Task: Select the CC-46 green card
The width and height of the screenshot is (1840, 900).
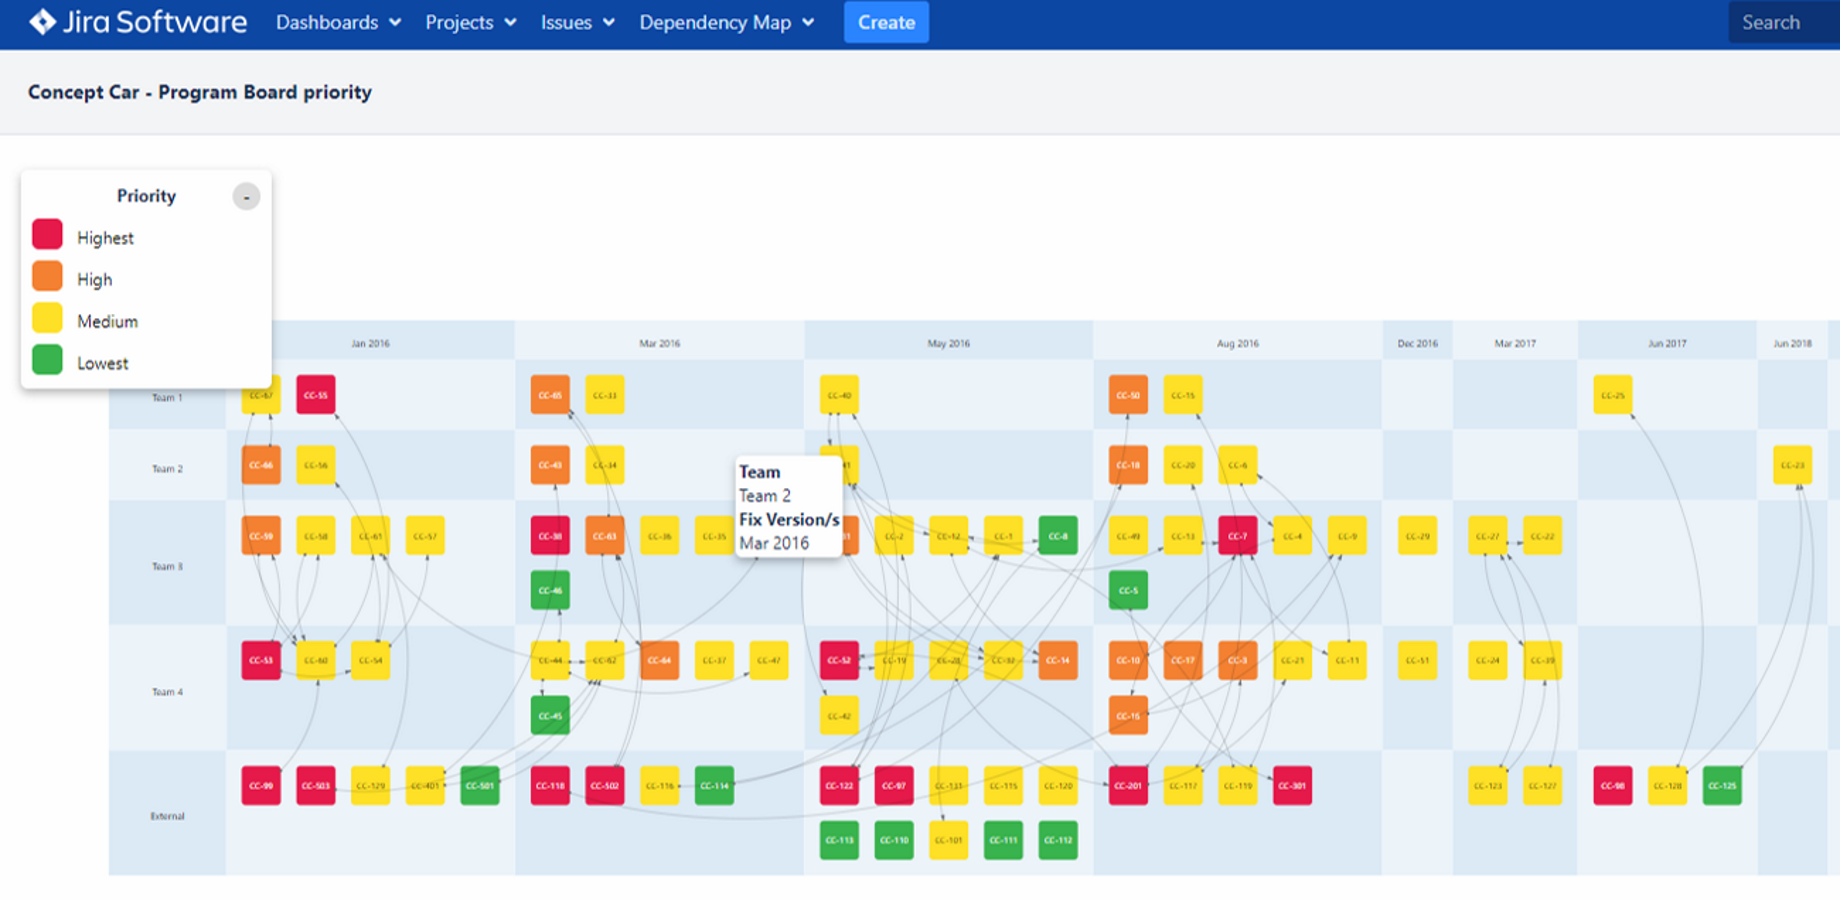Action: click(x=550, y=590)
